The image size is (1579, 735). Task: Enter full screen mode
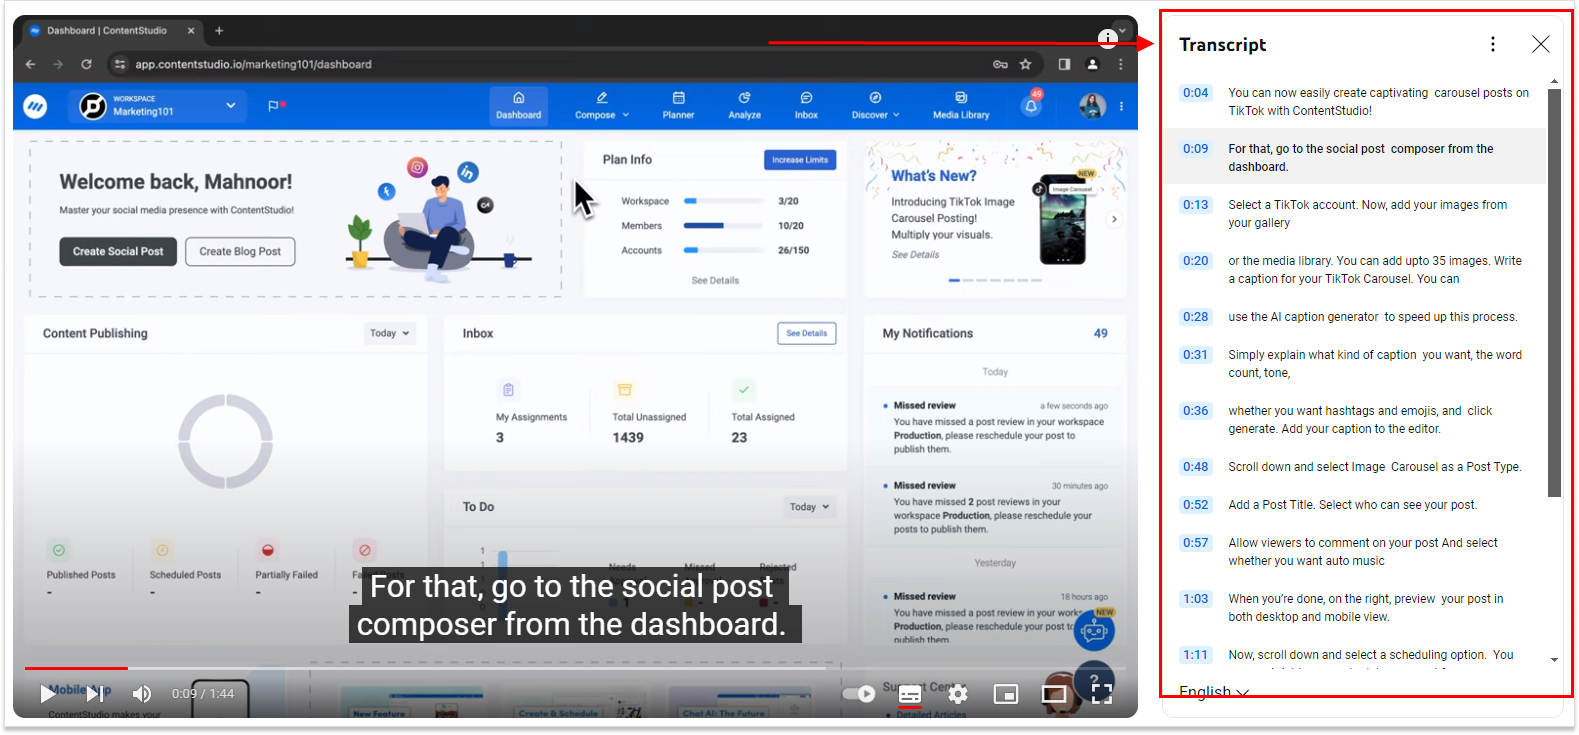(x=1102, y=694)
